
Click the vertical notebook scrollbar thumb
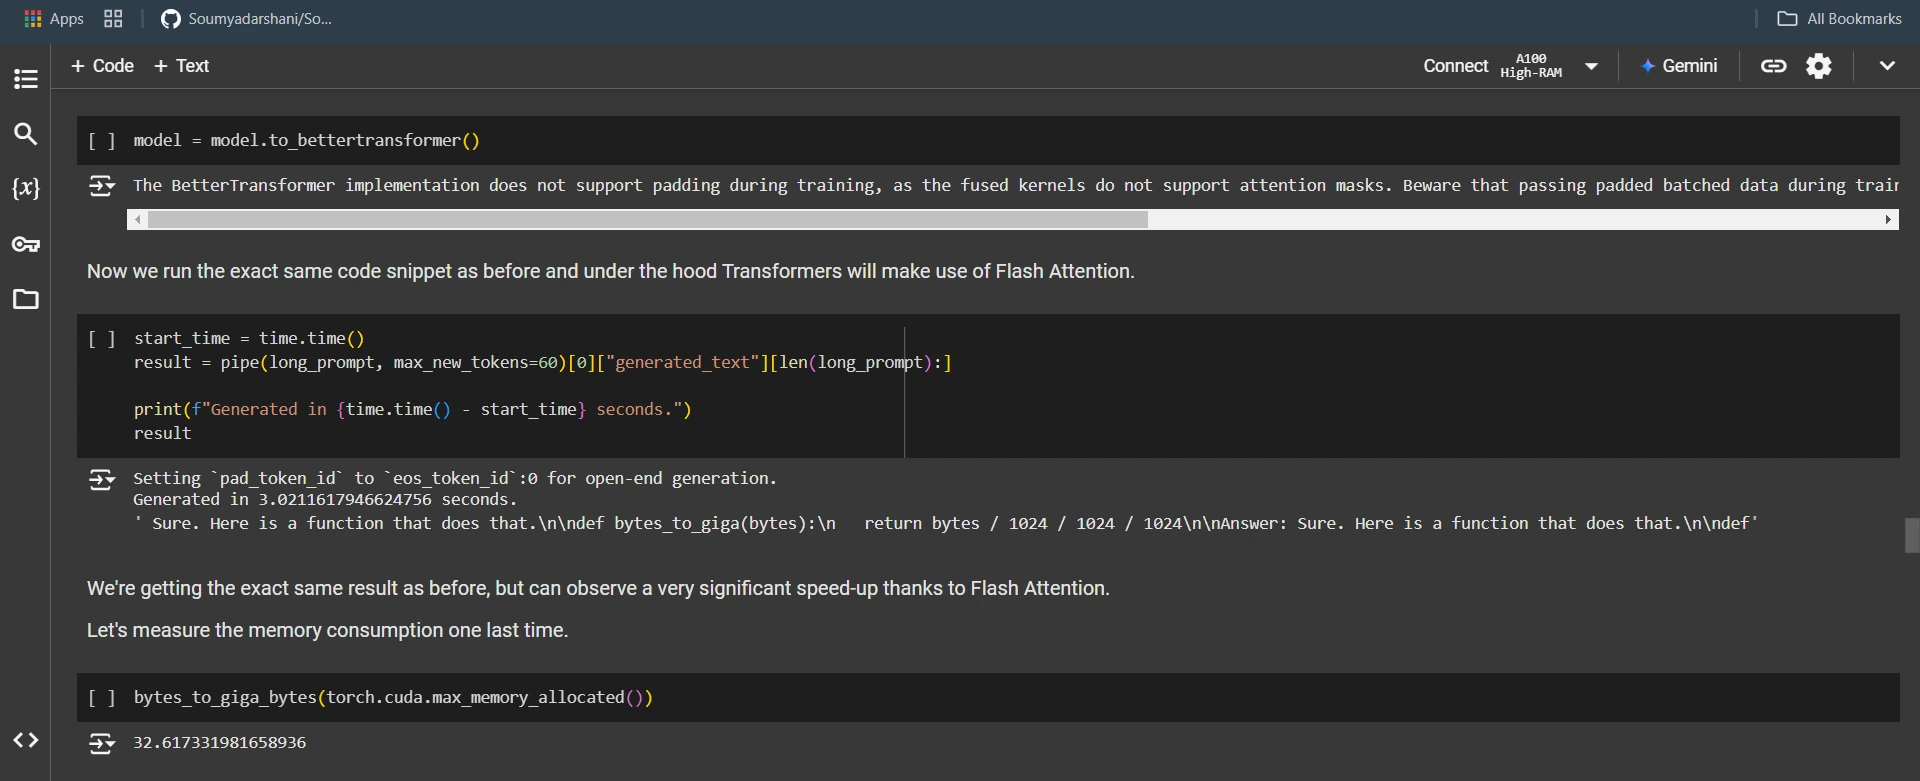1912,535
